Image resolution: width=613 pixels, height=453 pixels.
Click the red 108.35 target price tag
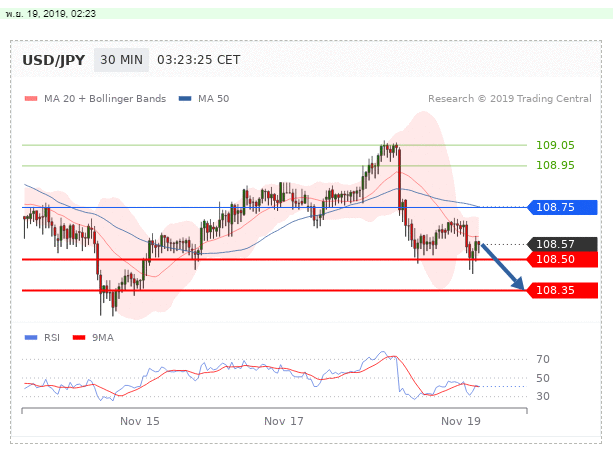pos(562,290)
